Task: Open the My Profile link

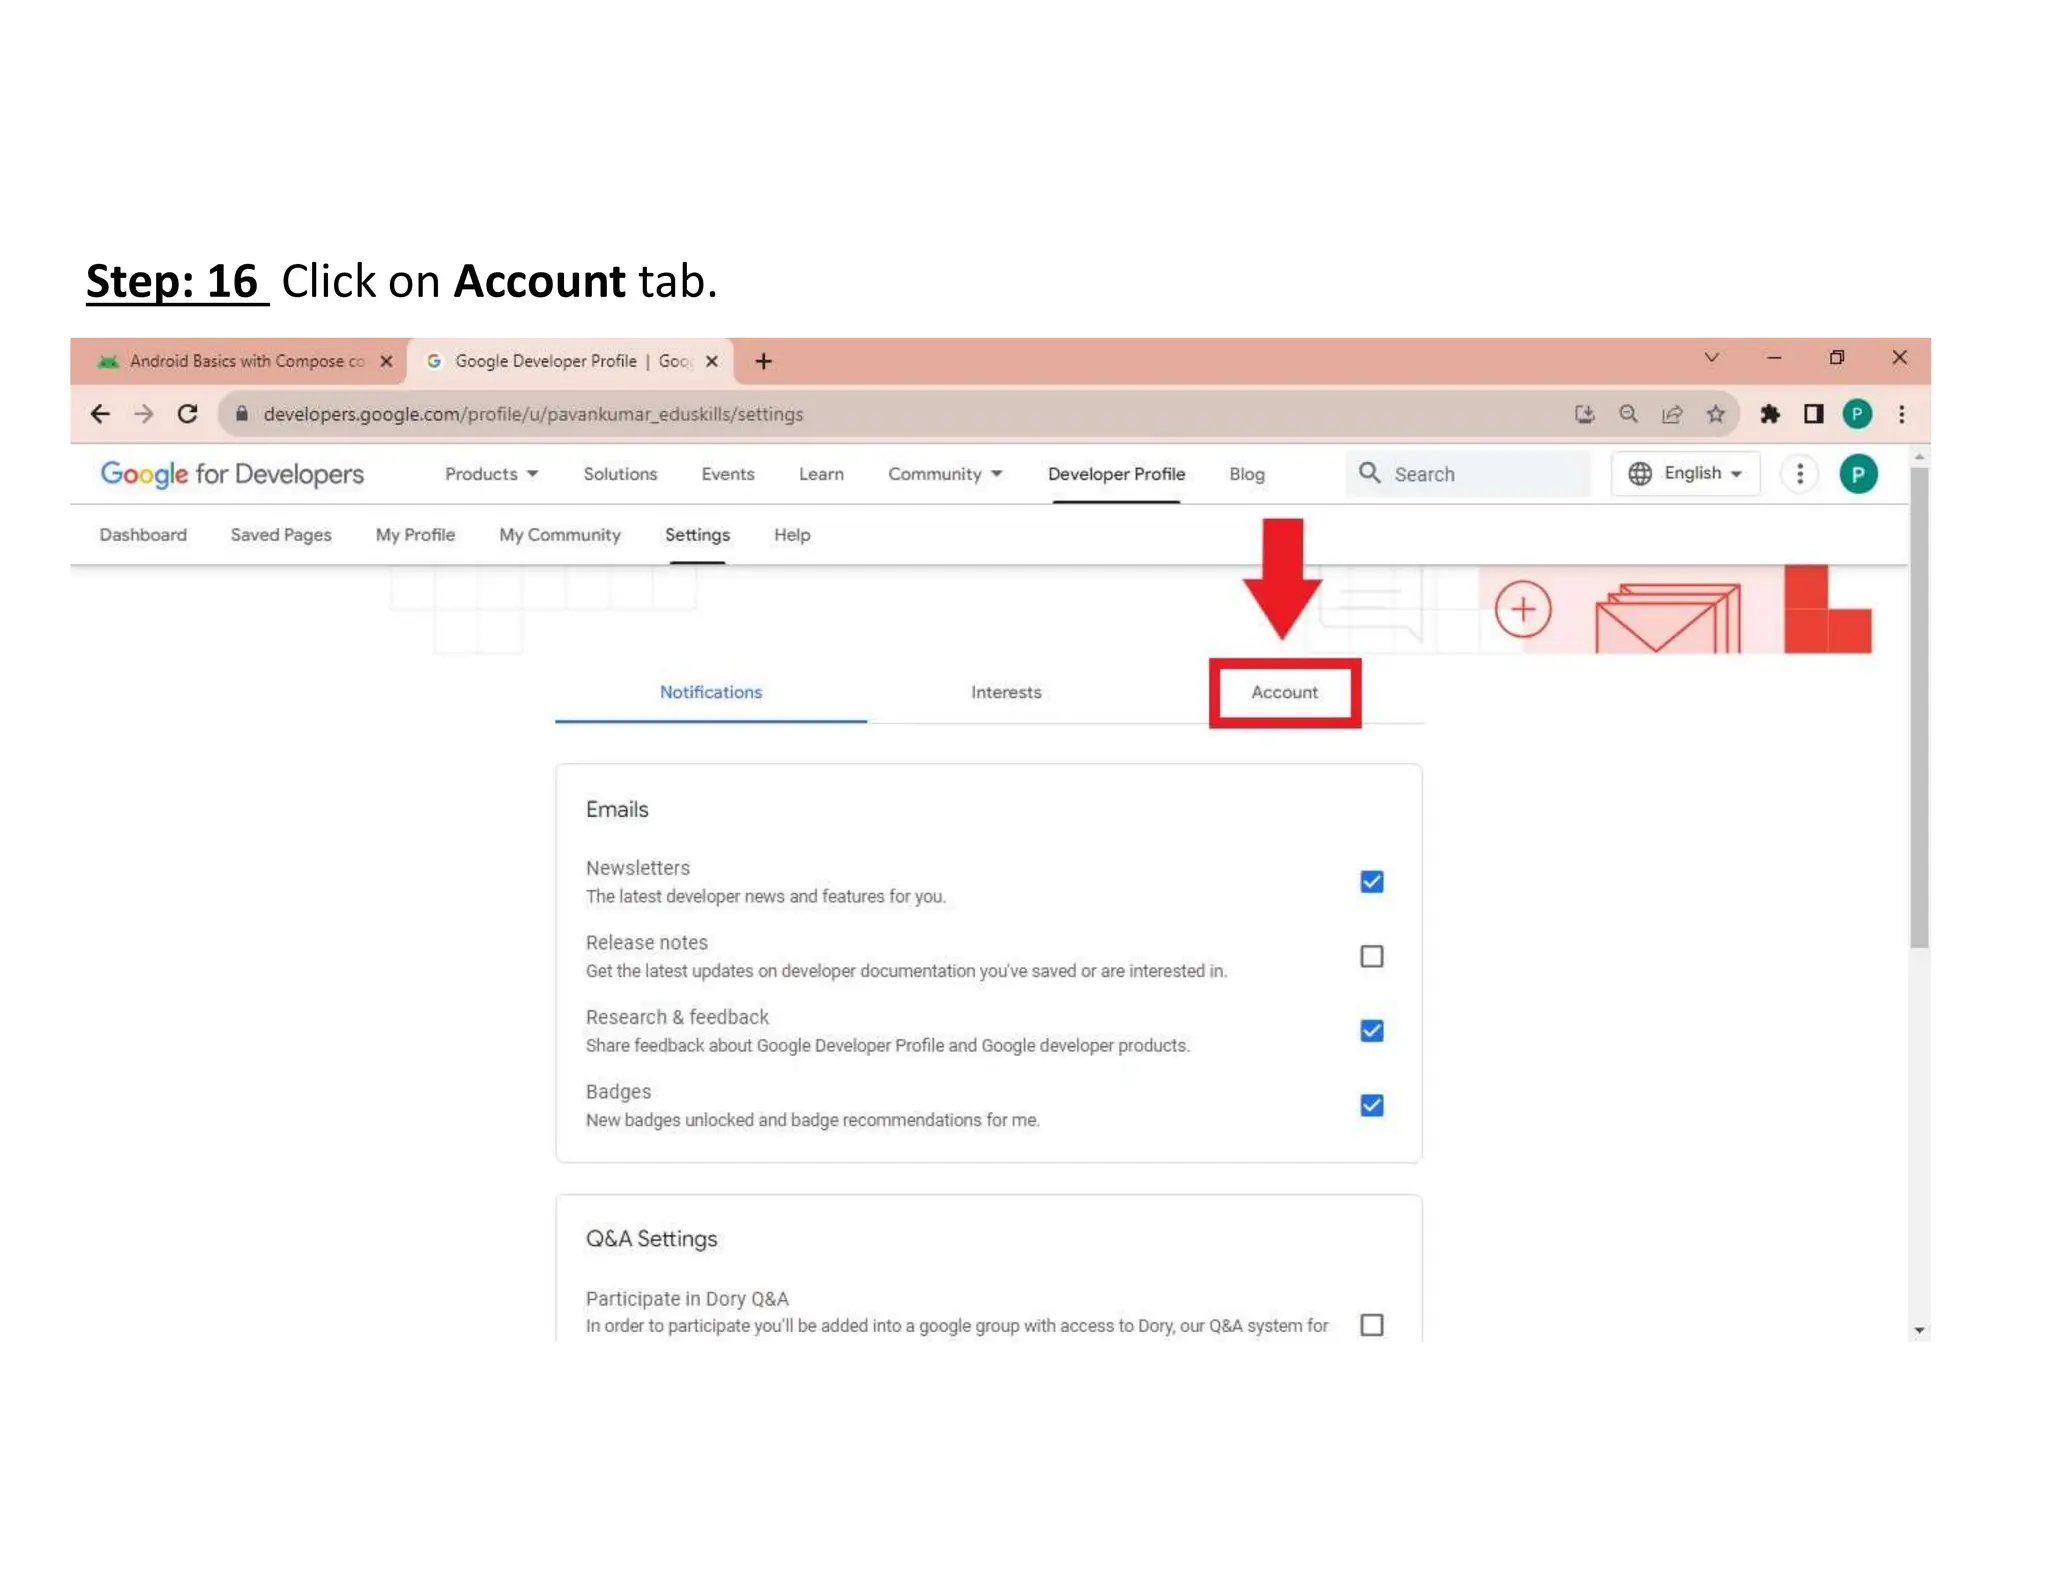Action: [x=415, y=535]
